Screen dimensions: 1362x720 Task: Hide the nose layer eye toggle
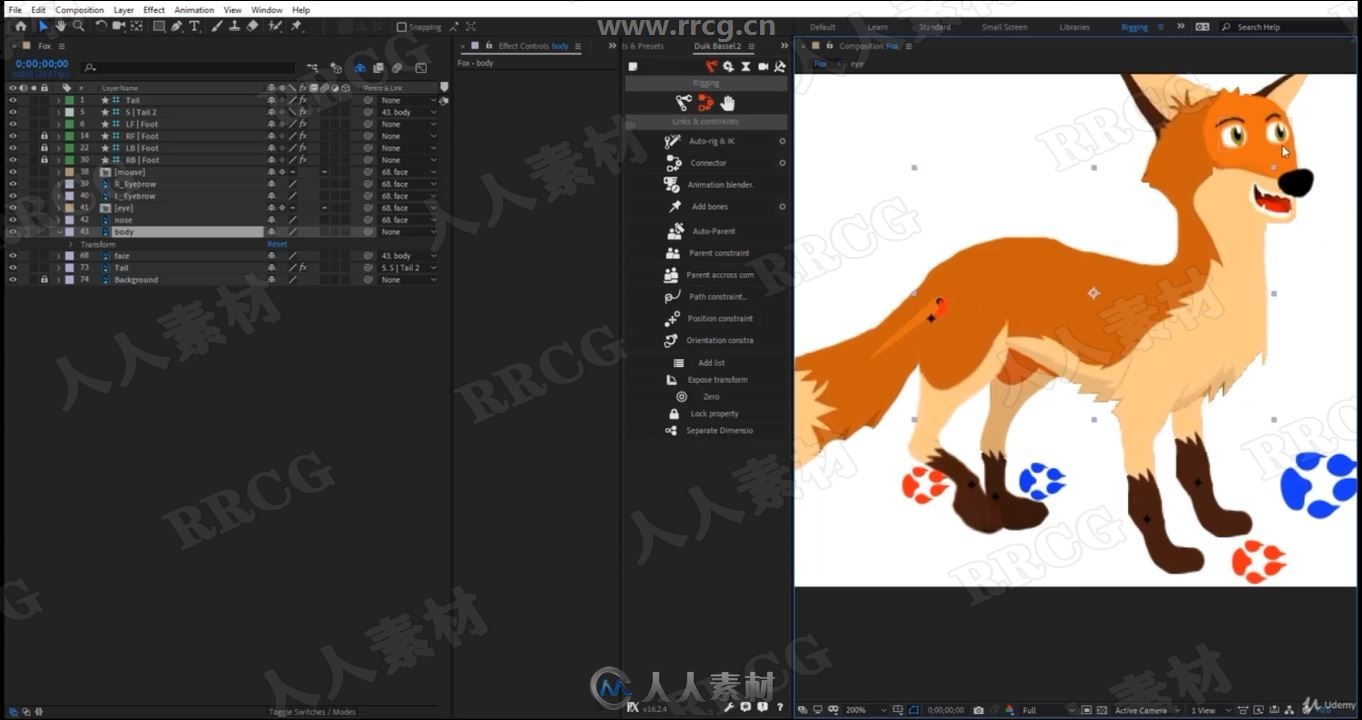[13, 220]
